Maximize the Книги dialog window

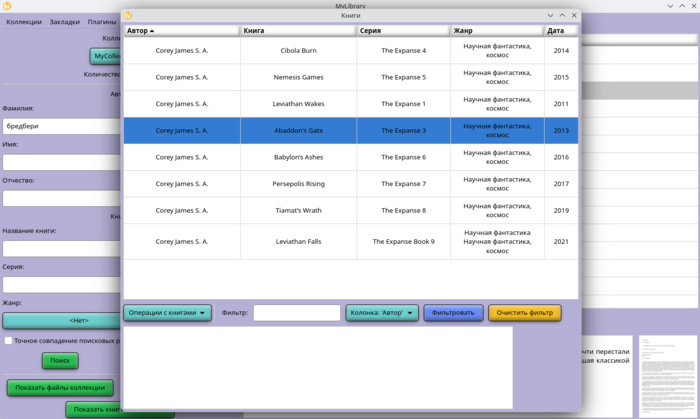point(562,16)
